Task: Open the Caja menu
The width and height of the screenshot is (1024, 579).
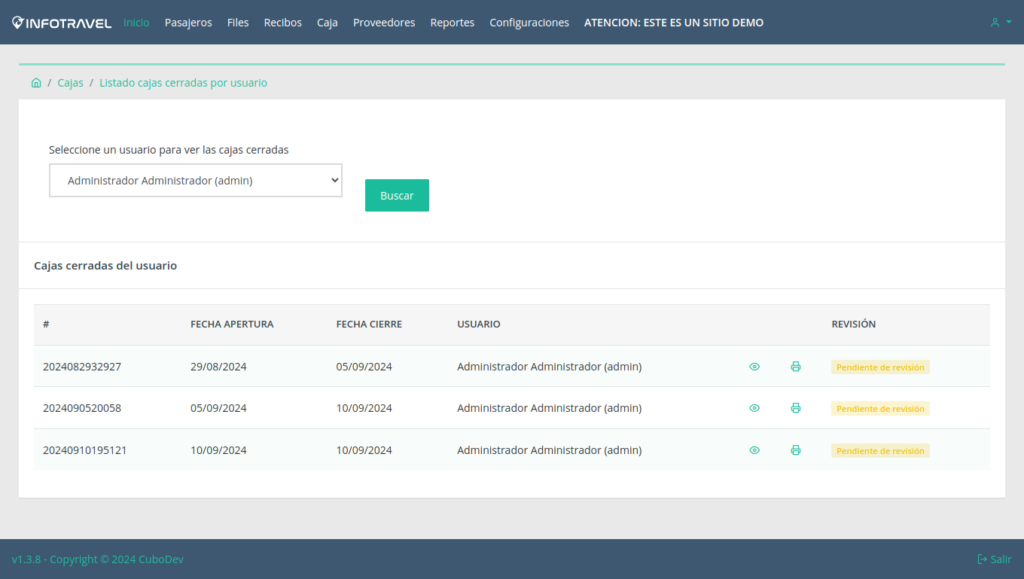Action: pyautogui.click(x=327, y=22)
